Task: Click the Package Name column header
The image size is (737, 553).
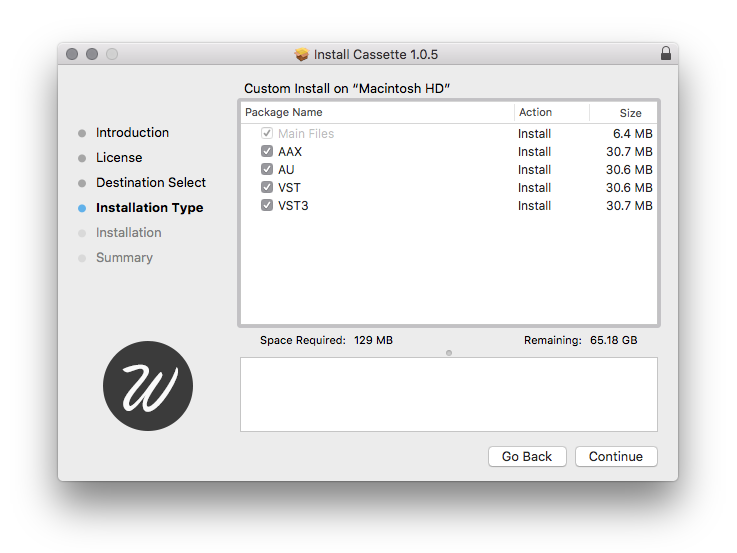Action: pyautogui.click(x=377, y=112)
